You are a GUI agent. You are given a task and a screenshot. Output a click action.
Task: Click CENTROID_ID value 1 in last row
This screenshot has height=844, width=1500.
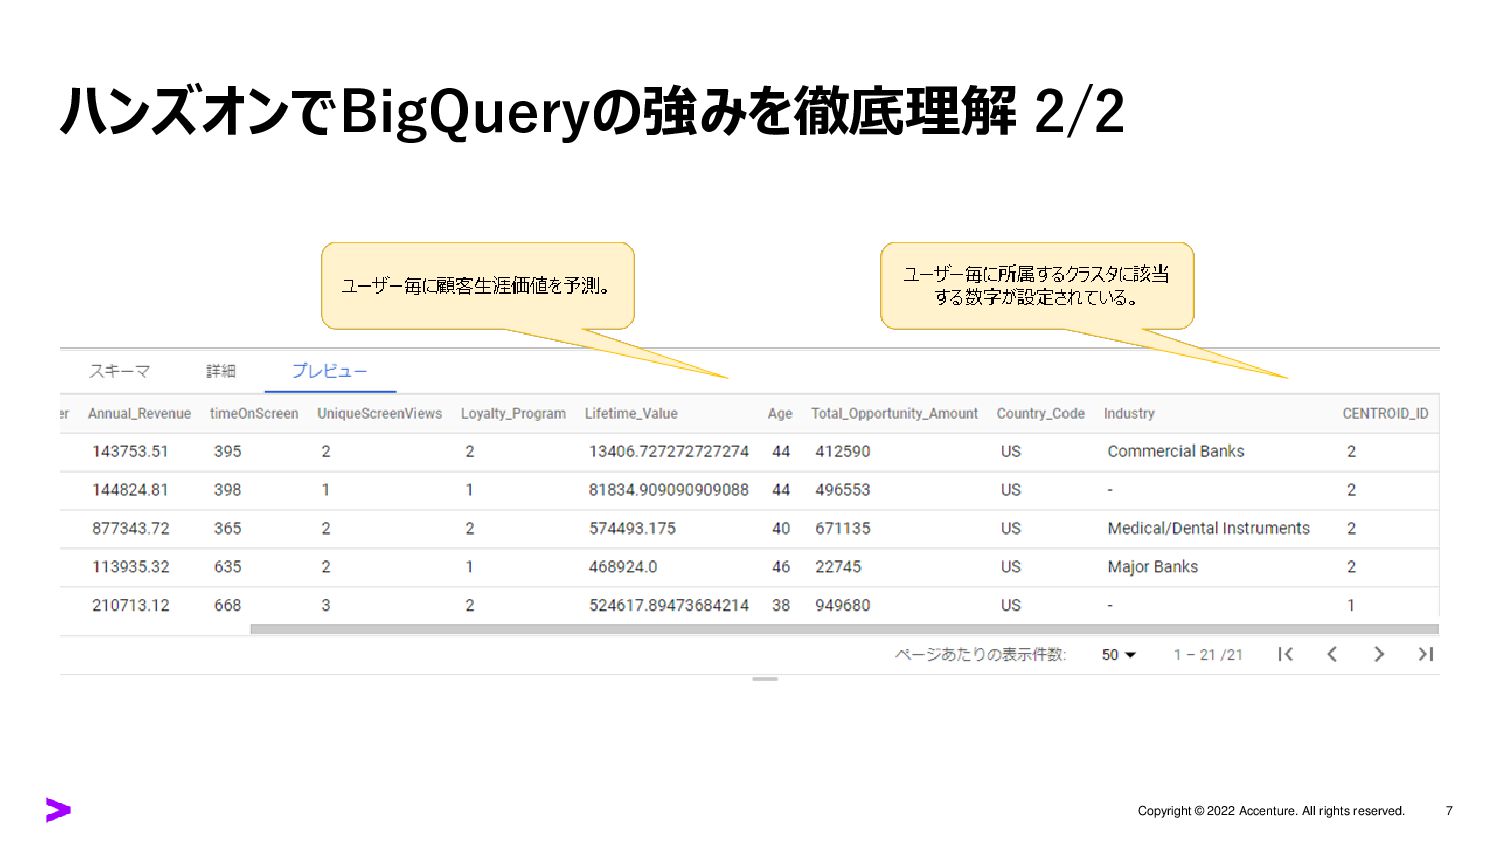(1351, 605)
